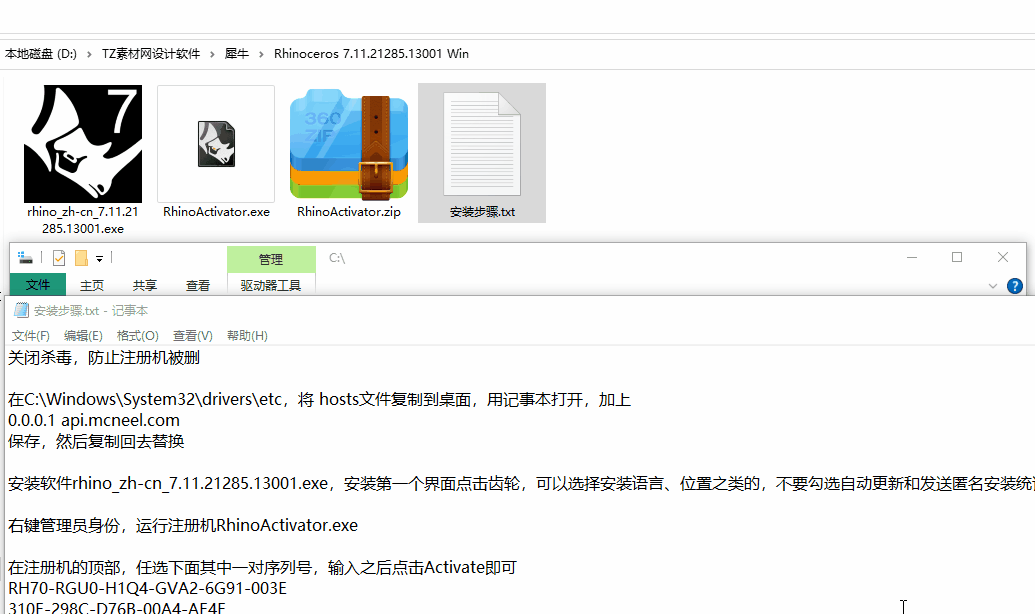The width and height of the screenshot is (1035, 614).
Task: Click the line starting '安装软件rhino_zh-cn_7.11.21285.13001.exe'
Action: tap(521, 483)
